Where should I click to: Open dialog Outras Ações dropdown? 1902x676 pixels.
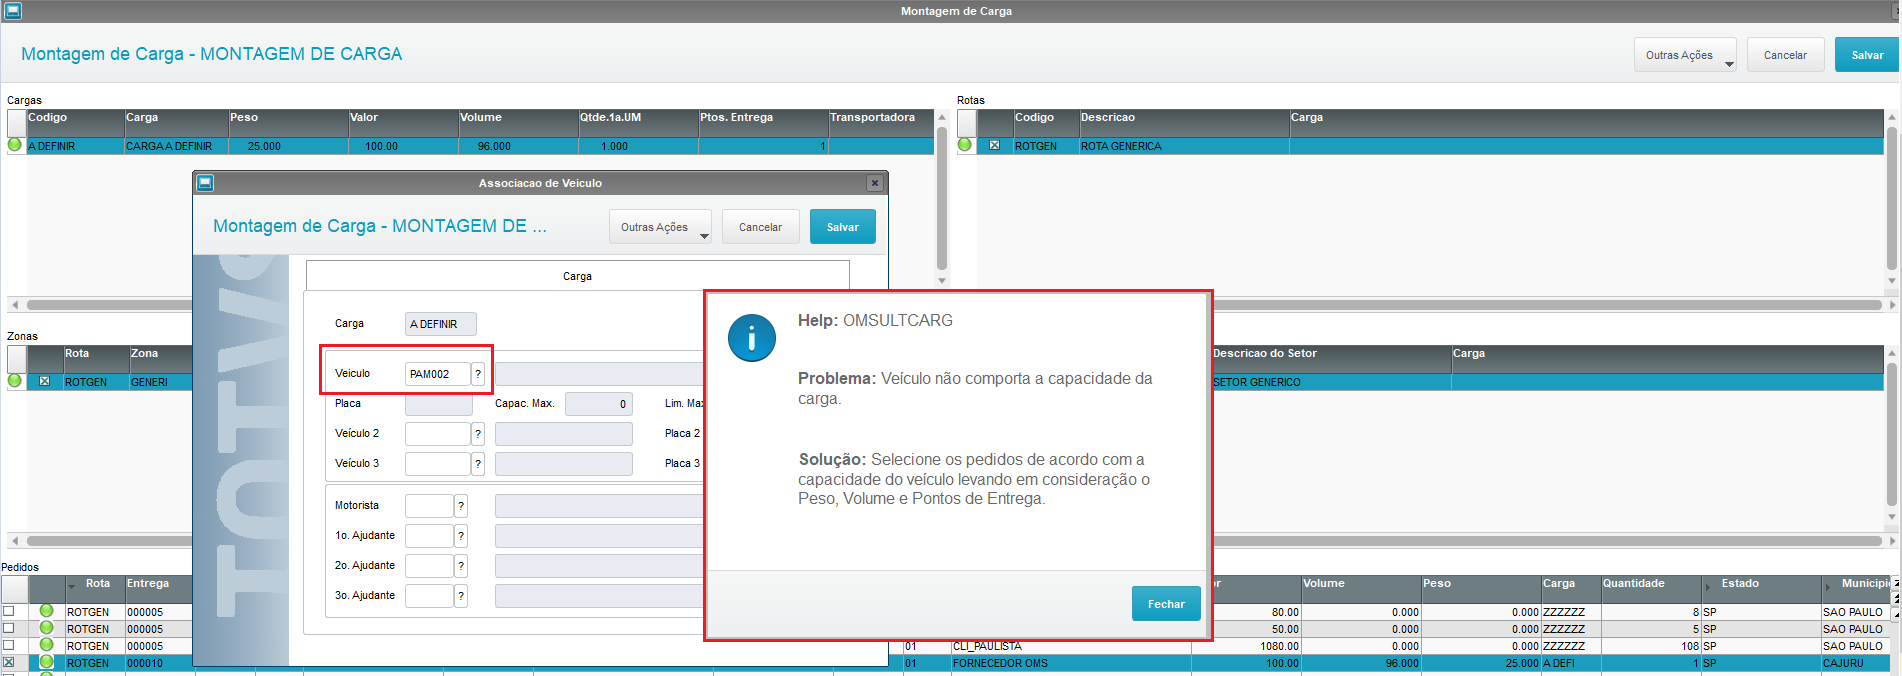(660, 227)
